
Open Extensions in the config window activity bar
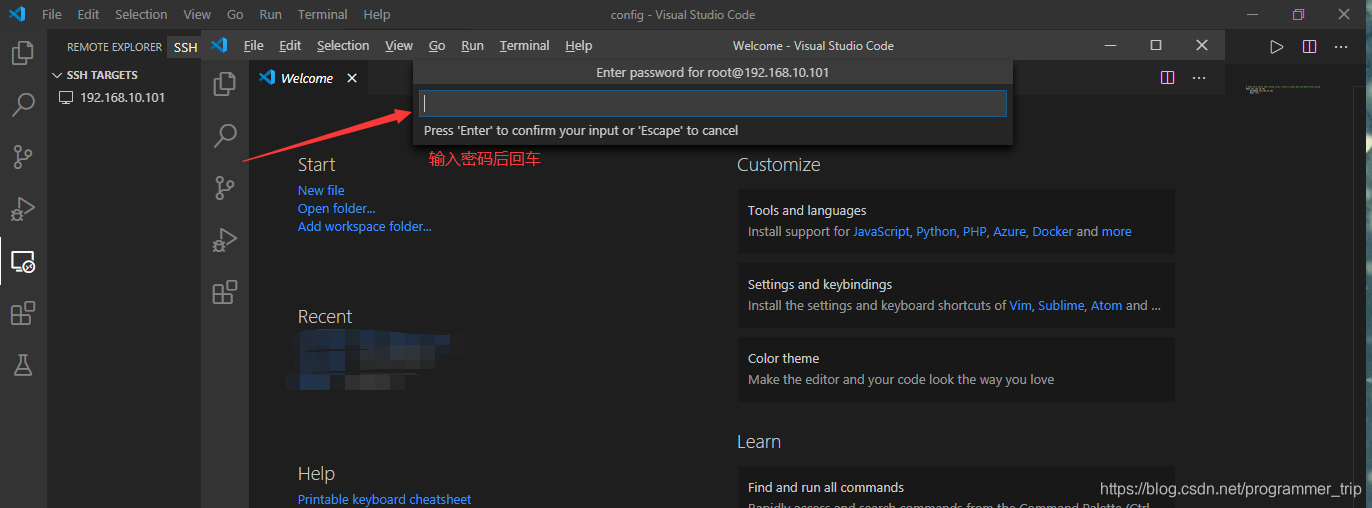[x=23, y=313]
